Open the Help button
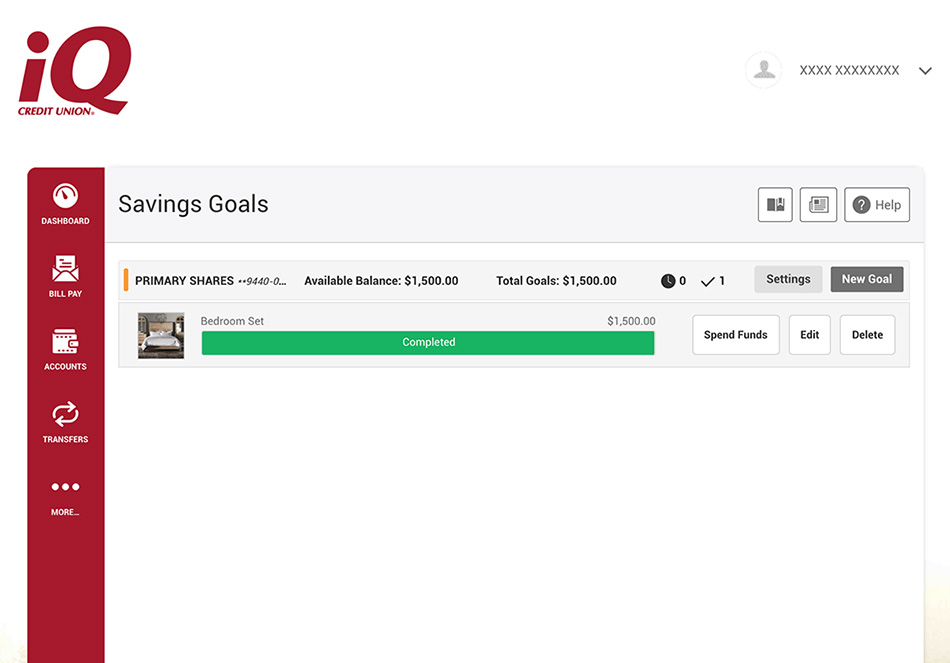This screenshot has height=663, width=950. 877,205
